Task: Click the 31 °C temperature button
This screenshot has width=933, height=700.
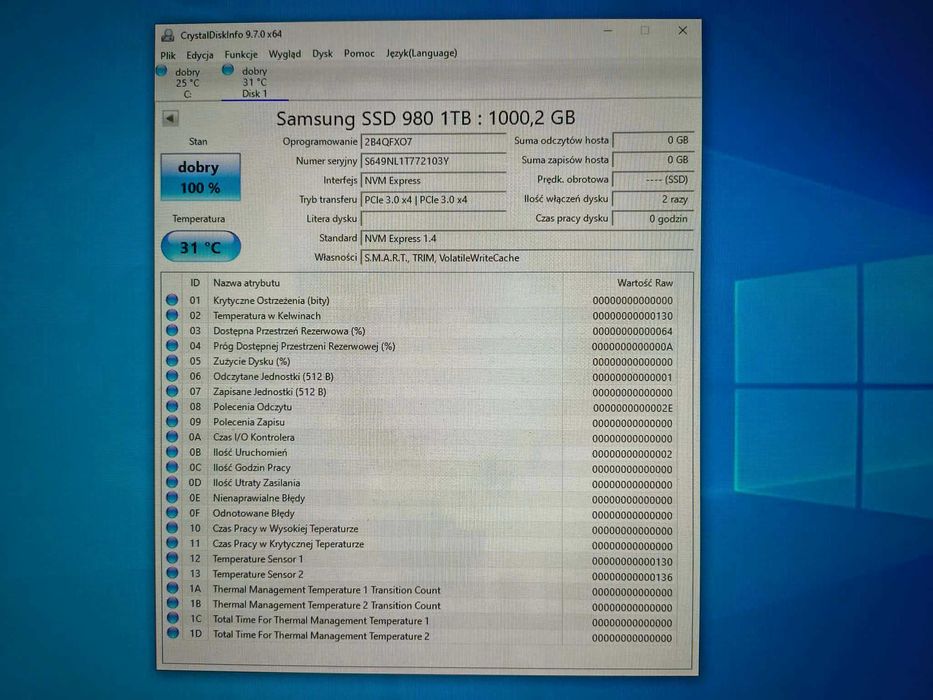Action: click(201, 246)
